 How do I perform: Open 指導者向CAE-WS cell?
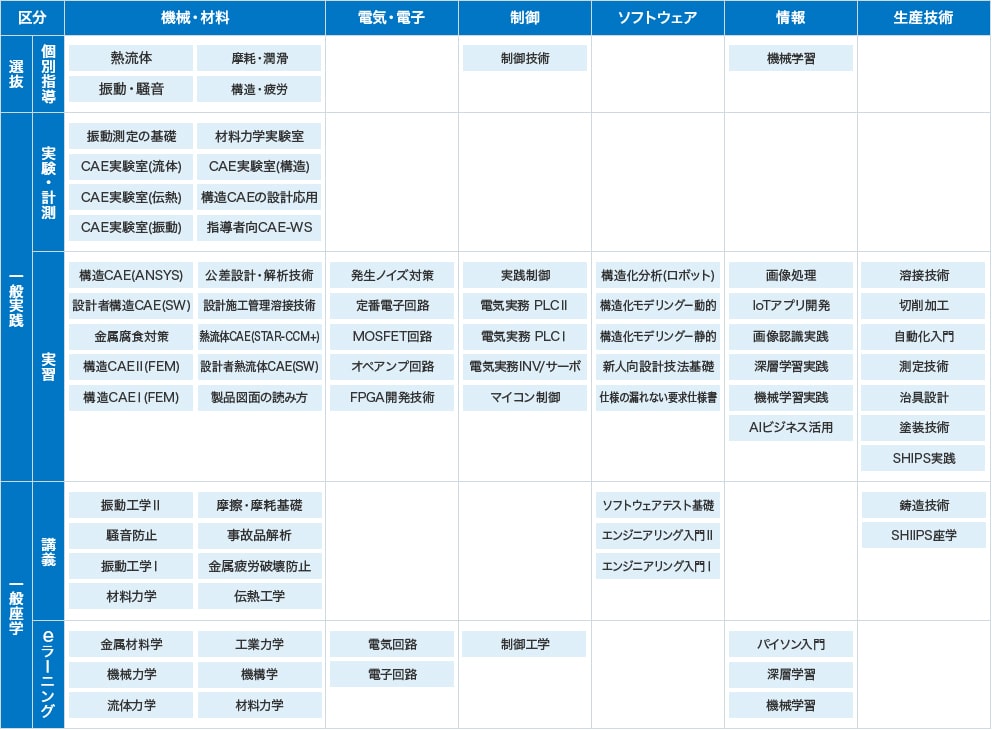coord(259,227)
